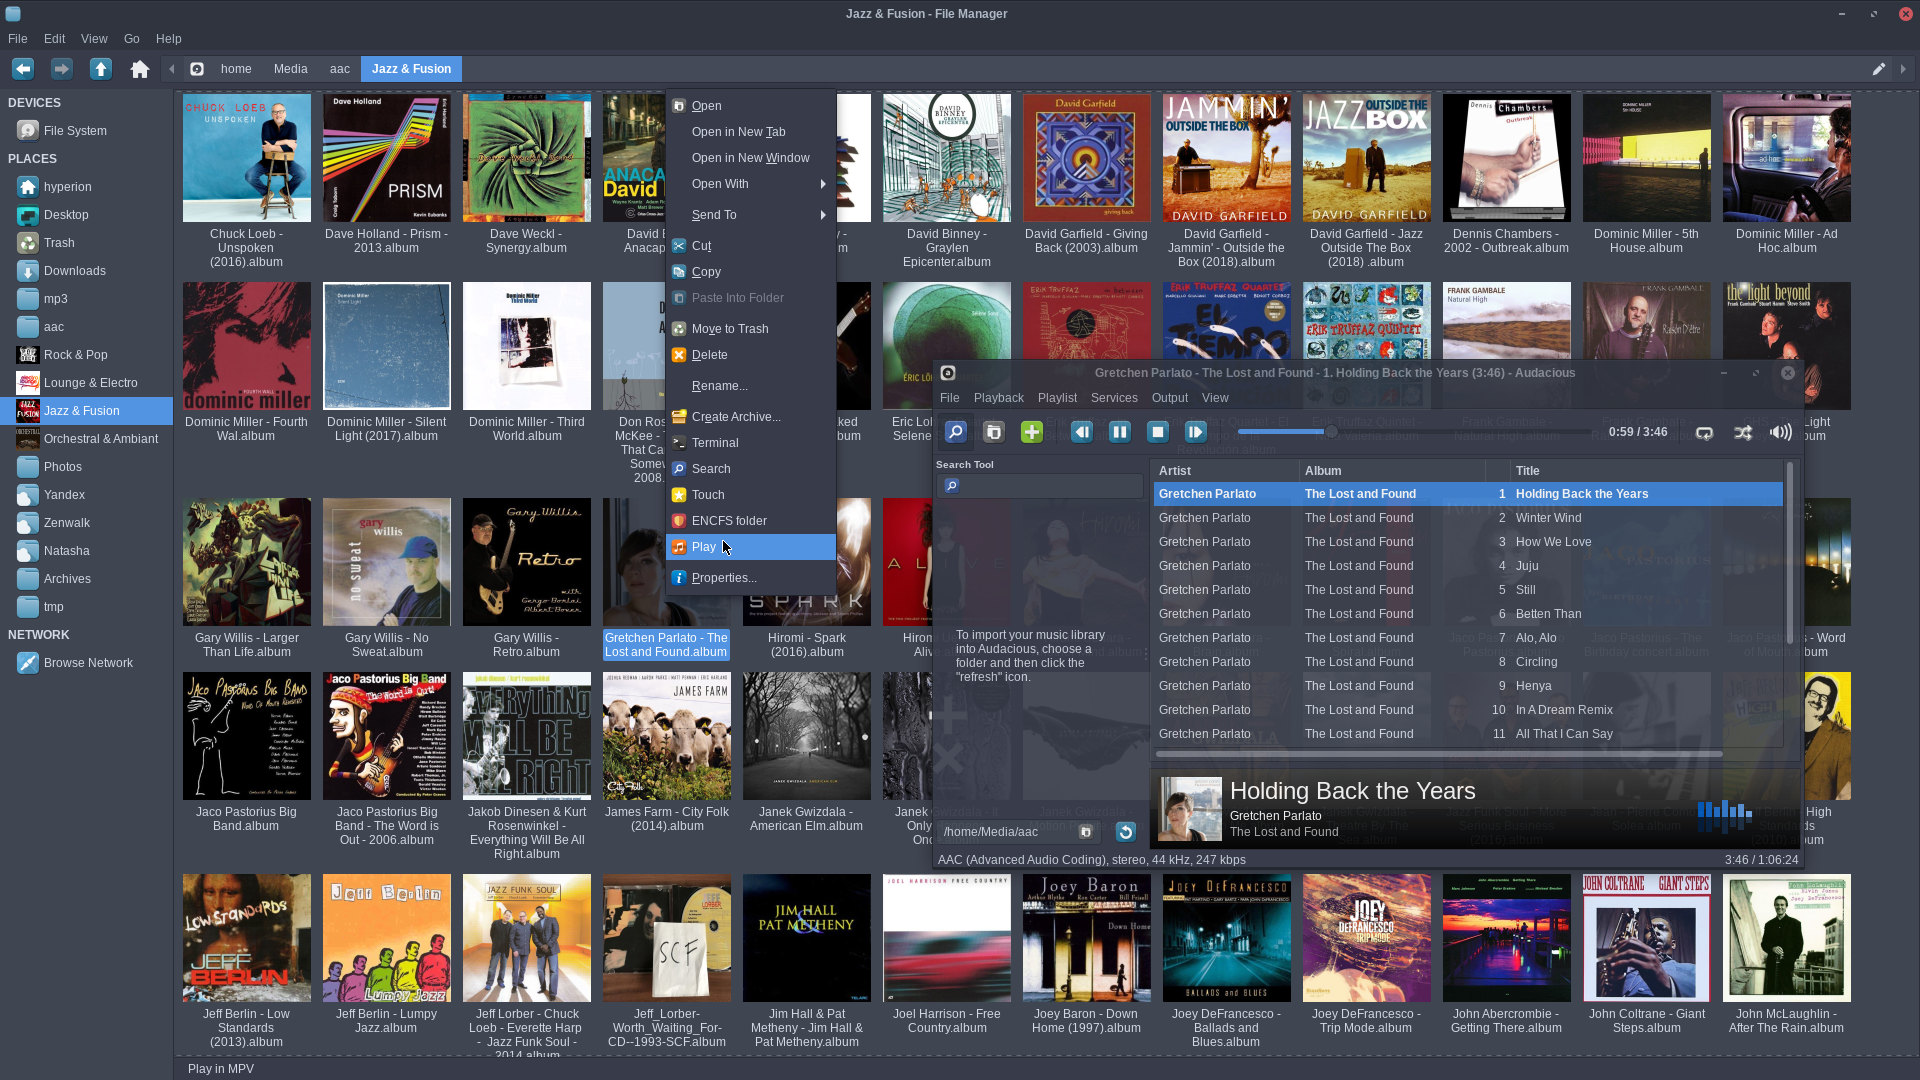The image size is (1920, 1080).
Task: Choose Move to Trash in context menu
Action: pyautogui.click(x=751, y=329)
